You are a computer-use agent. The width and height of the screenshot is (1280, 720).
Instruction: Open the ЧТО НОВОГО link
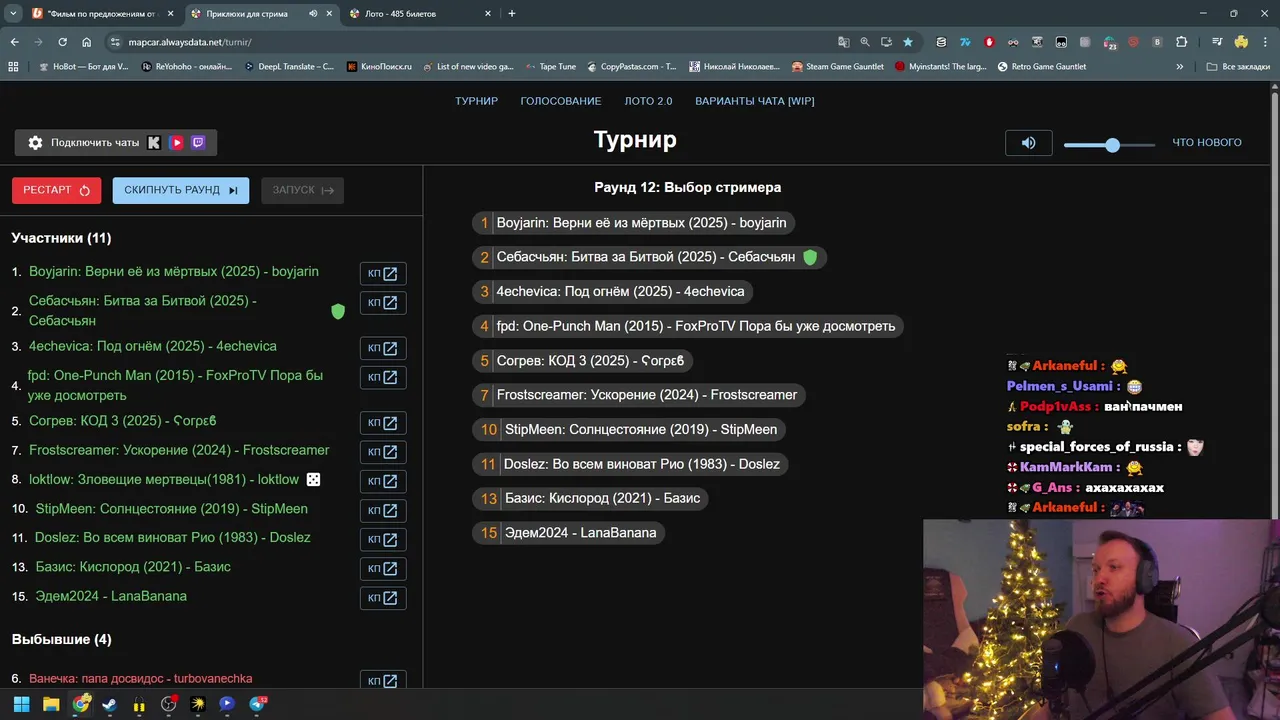(x=1206, y=143)
